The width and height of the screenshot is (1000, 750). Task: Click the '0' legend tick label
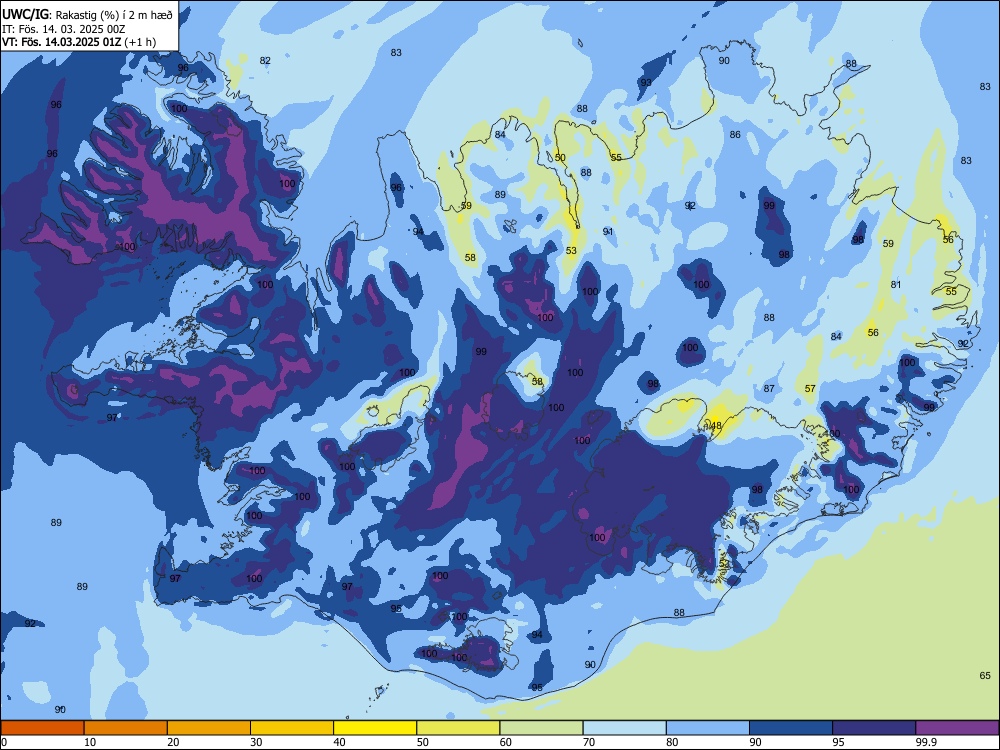tap(4, 742)
